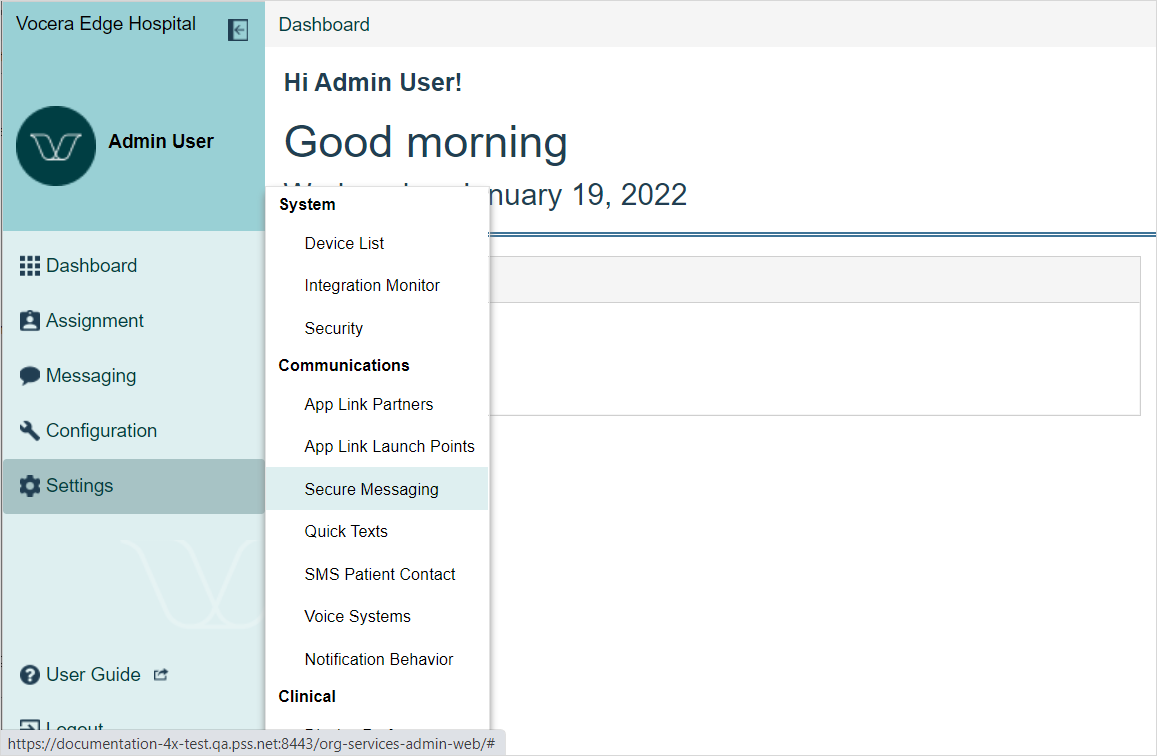Click the external link icon beside User Guide

[161, 675]
